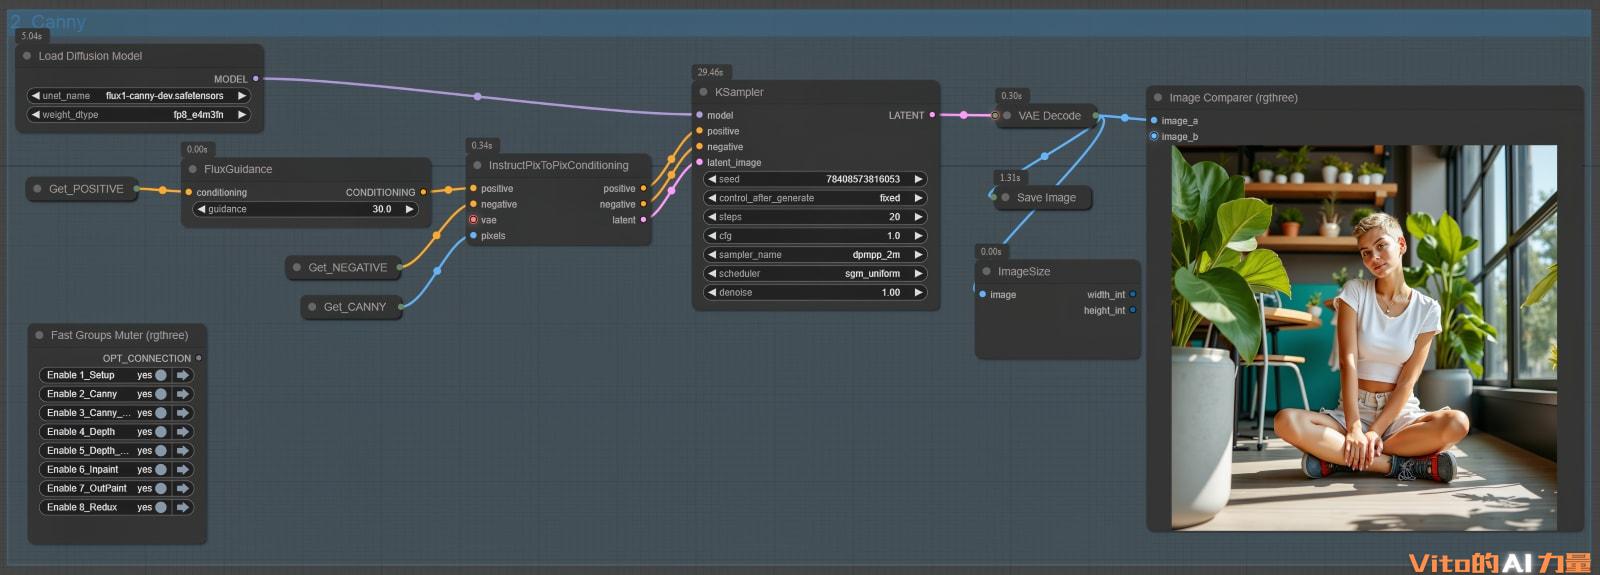Toggle the Enable 2_Canny switch

(x=161, y=394)
